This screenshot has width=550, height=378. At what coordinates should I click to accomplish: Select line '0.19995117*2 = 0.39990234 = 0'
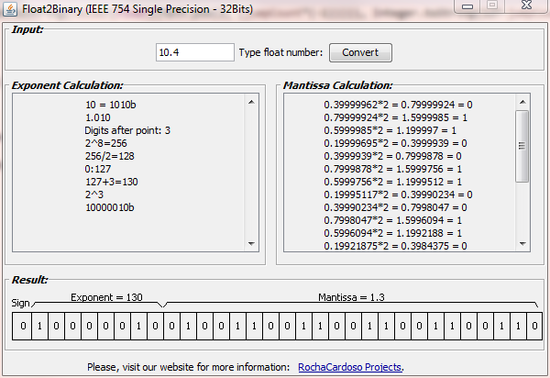coord(398,195)
